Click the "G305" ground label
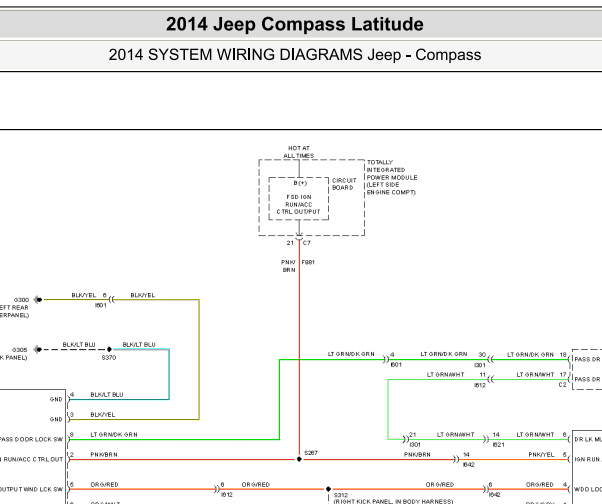 (x=20, y=350)
